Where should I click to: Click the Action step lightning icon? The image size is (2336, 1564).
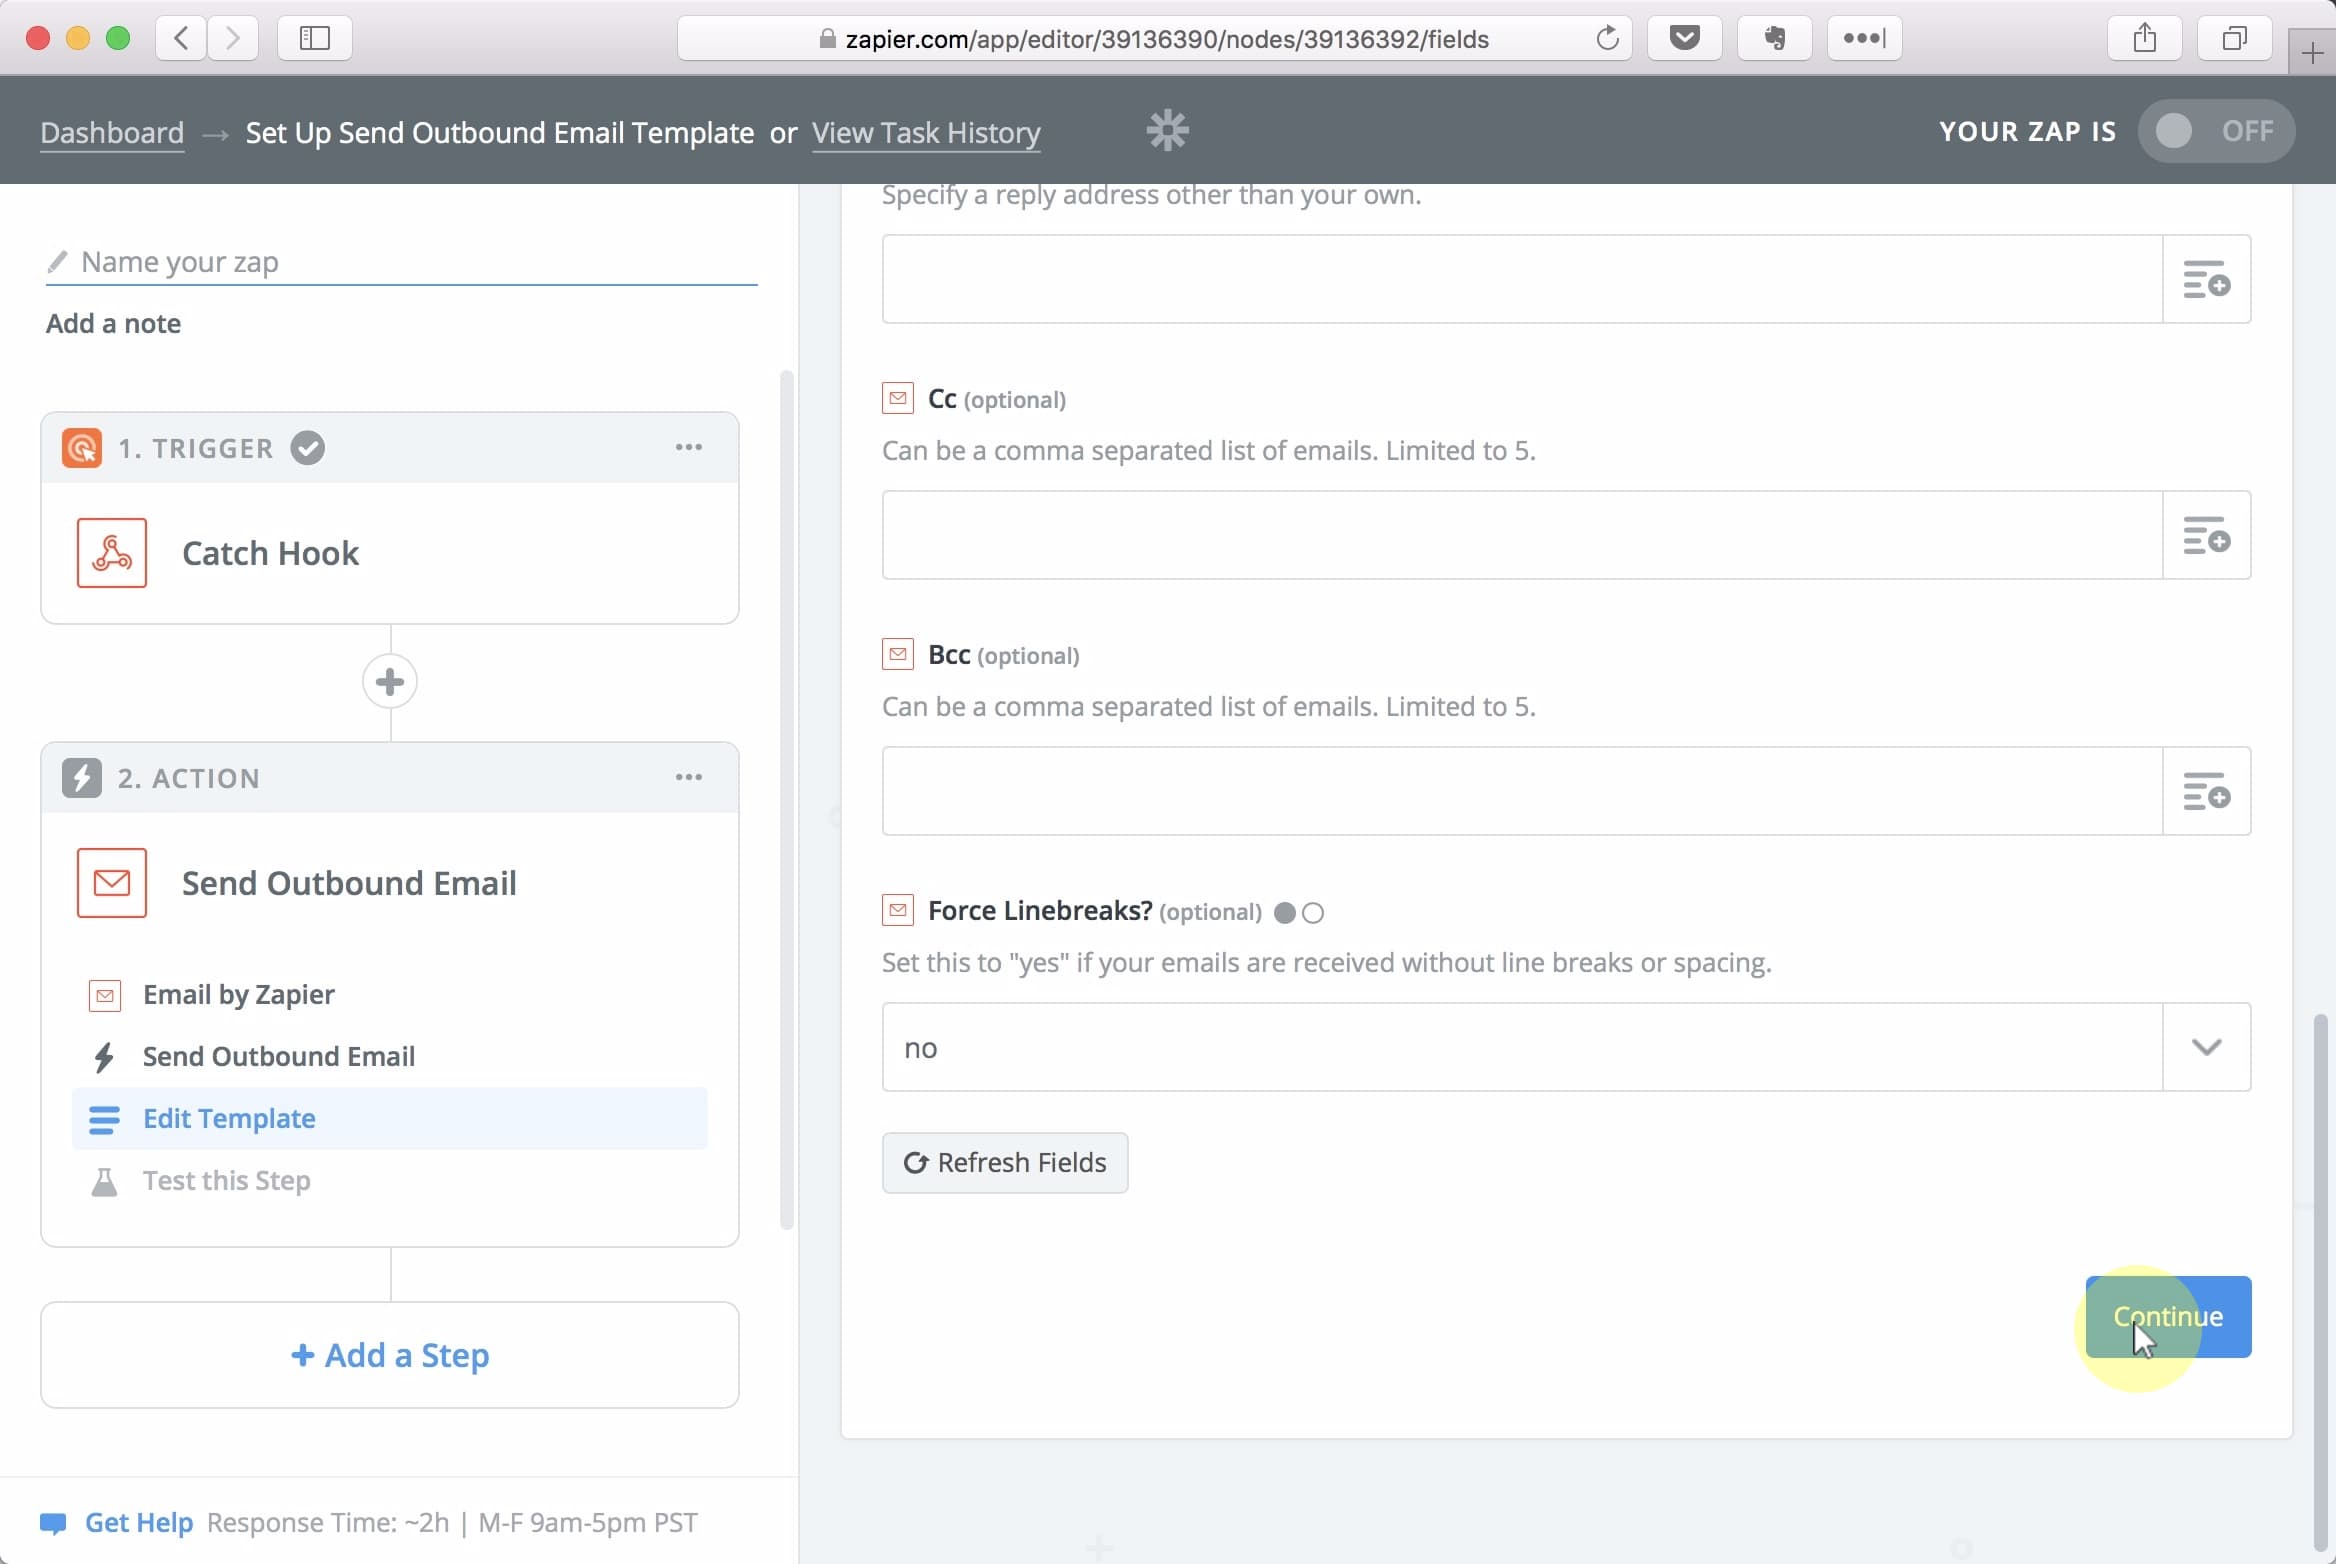click(x=81, y=778)
